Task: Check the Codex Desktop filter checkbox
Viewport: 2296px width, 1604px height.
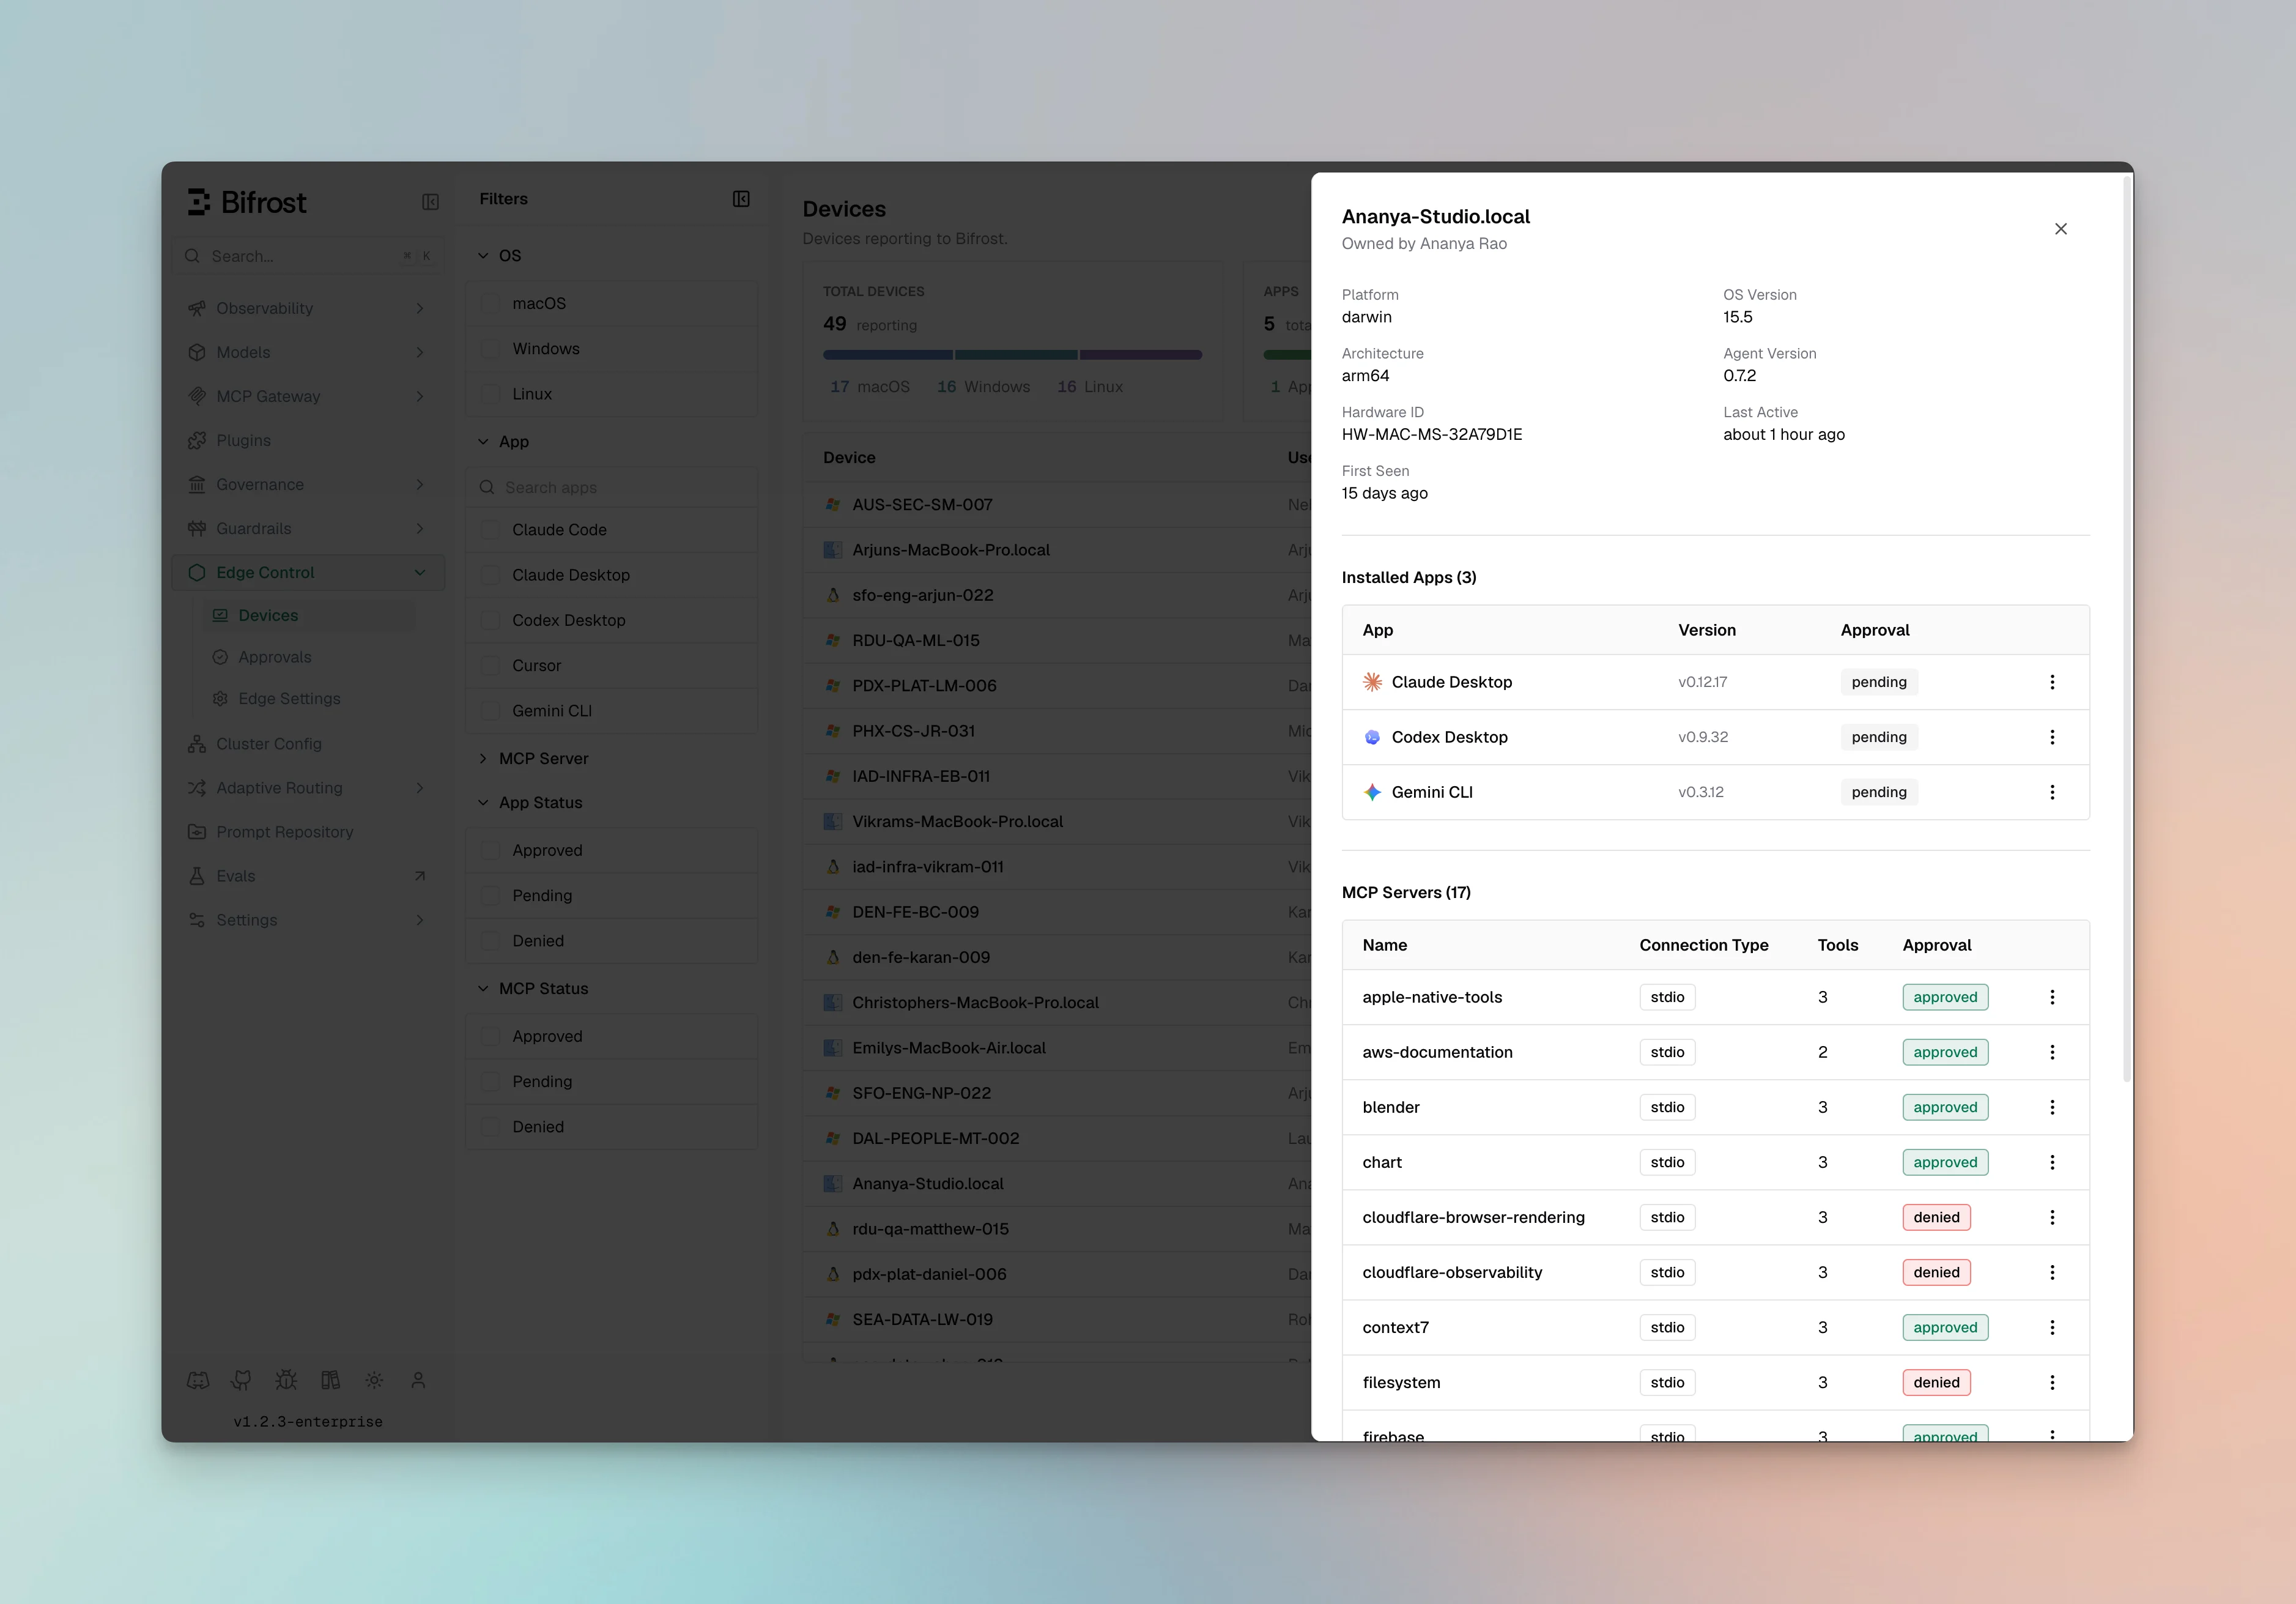Action: [x=490, y=620]
